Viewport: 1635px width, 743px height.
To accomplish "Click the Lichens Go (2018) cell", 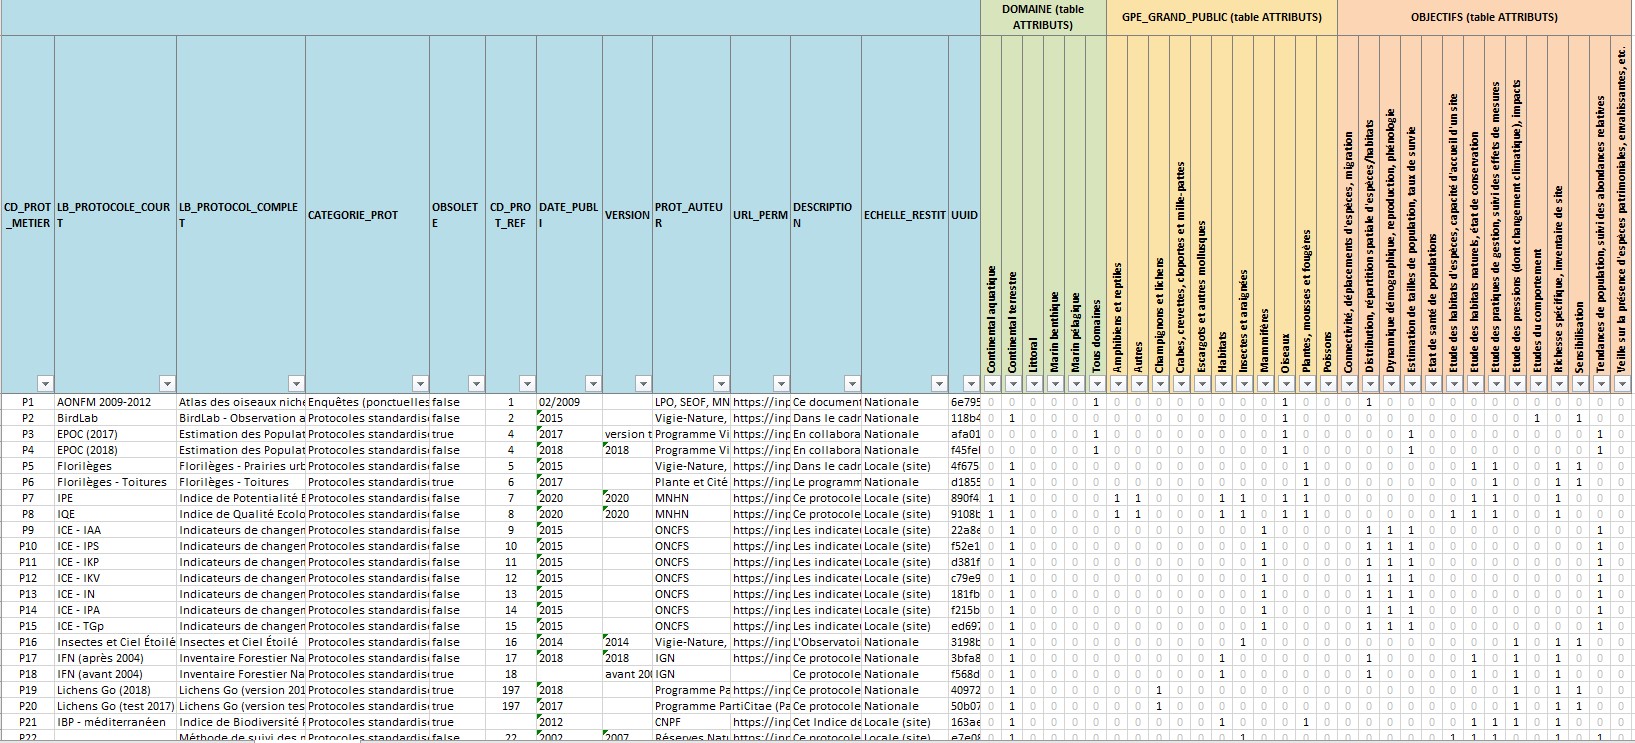I will [x=114, y=690].
